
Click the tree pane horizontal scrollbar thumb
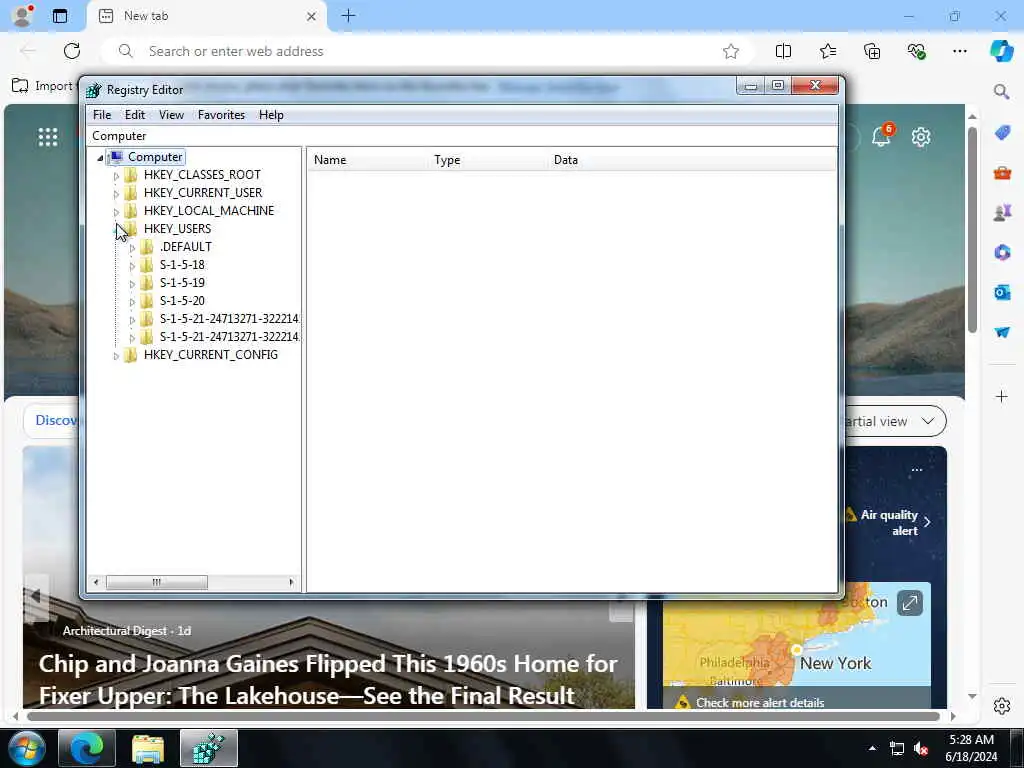157,582
